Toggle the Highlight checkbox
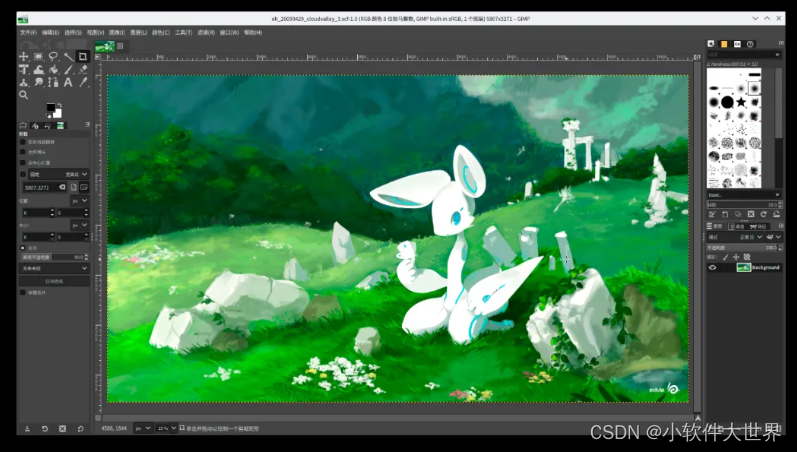The height and width of the screenshot is (452, 797). click(22, 248)
